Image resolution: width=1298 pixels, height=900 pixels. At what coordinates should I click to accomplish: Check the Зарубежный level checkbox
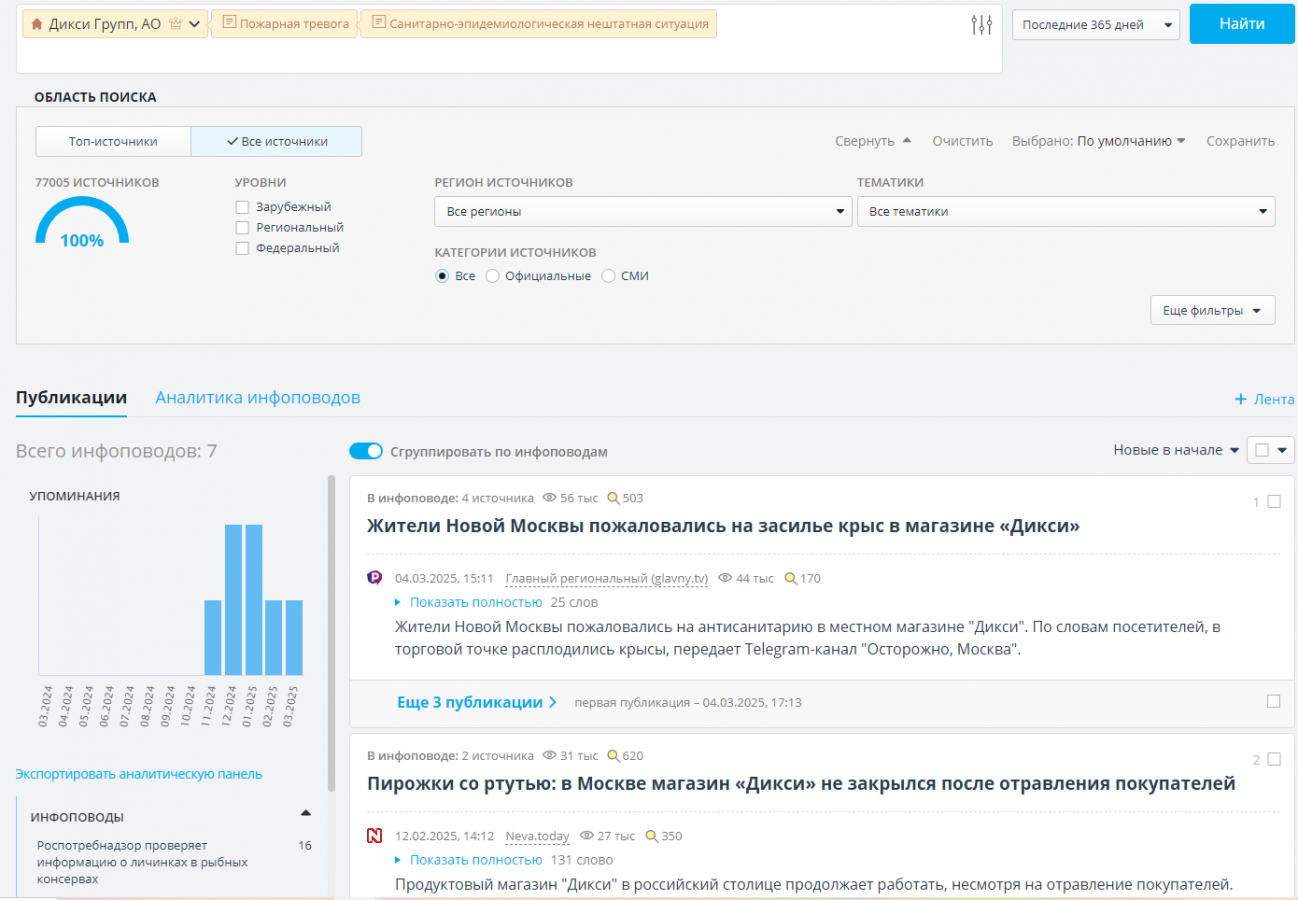242,207
